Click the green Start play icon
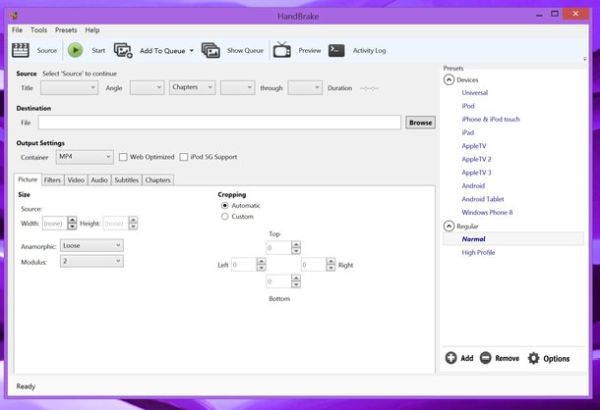Screen dimensions: 600x410 point(75,50)
